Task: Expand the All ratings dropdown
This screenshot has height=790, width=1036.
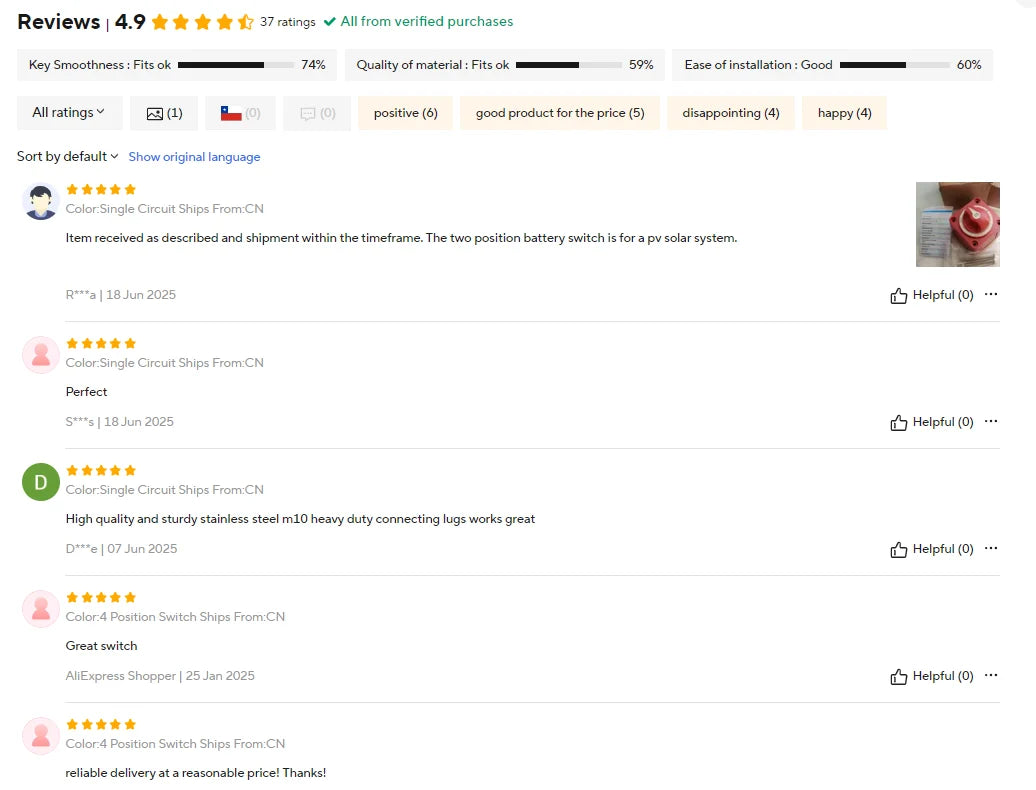Action: [x=69, y=113]
